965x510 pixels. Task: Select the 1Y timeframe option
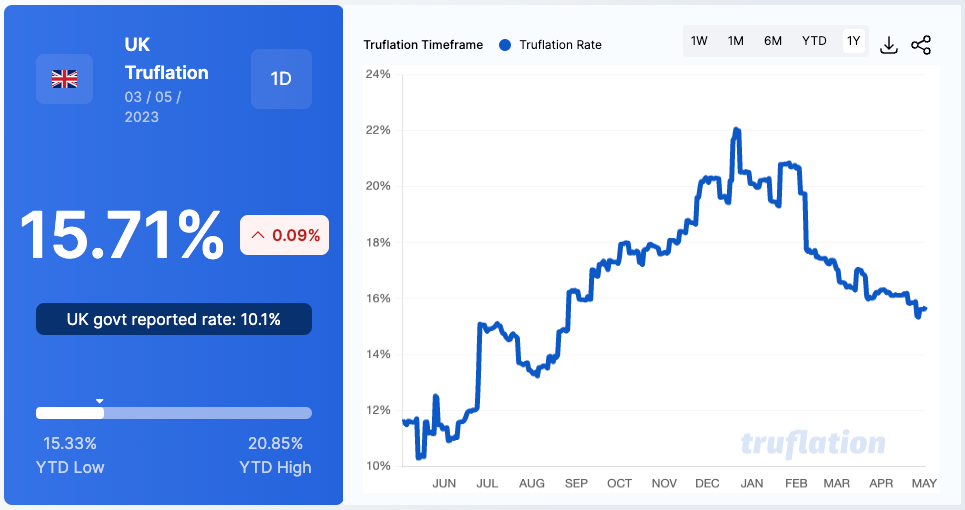point(853,41)
